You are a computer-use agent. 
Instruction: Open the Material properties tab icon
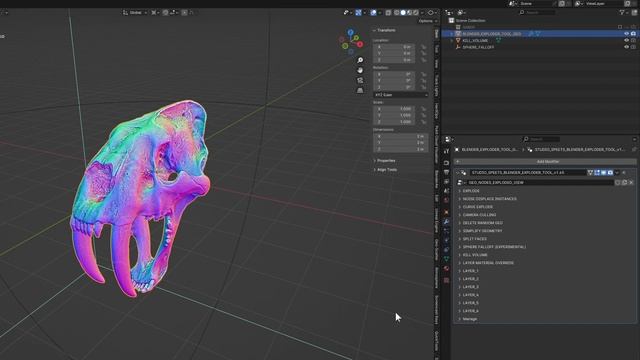point(446,269)
